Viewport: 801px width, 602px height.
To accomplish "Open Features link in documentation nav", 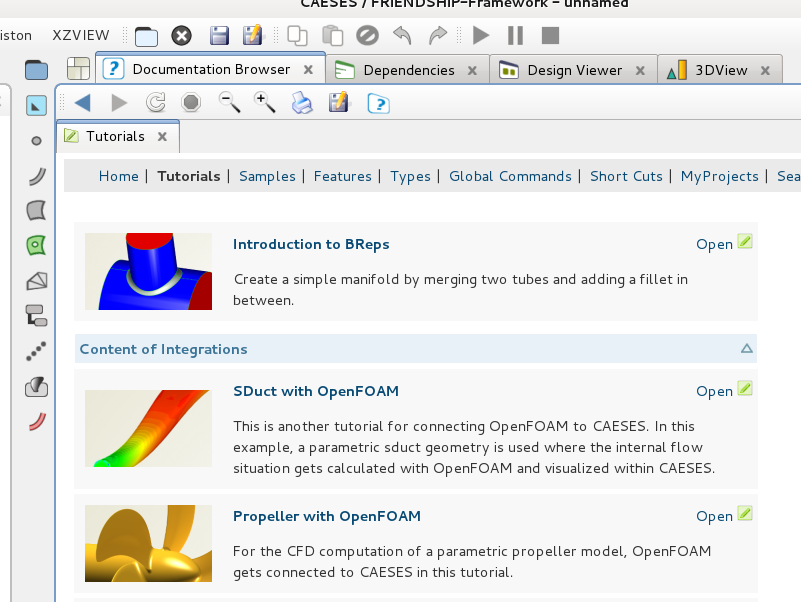I will coord(342,176).
